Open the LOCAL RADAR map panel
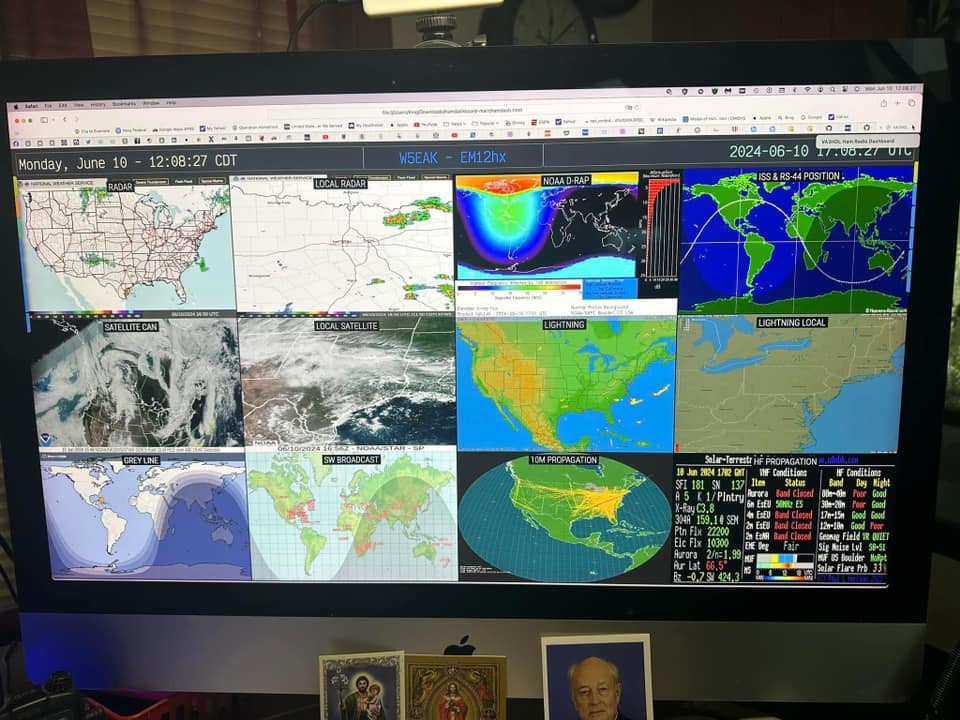Image resolution: width=960 pixels, height=720 pixels. pos(342,247)
